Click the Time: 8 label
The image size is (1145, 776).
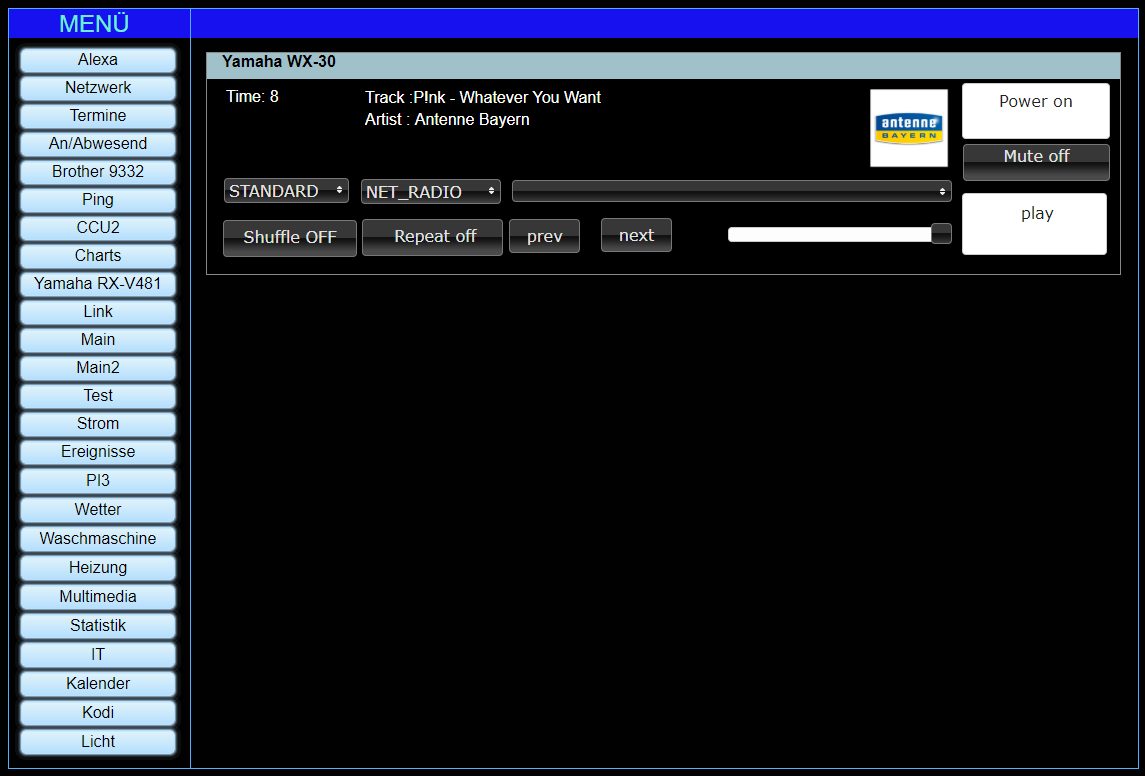(x=253, y=97)
